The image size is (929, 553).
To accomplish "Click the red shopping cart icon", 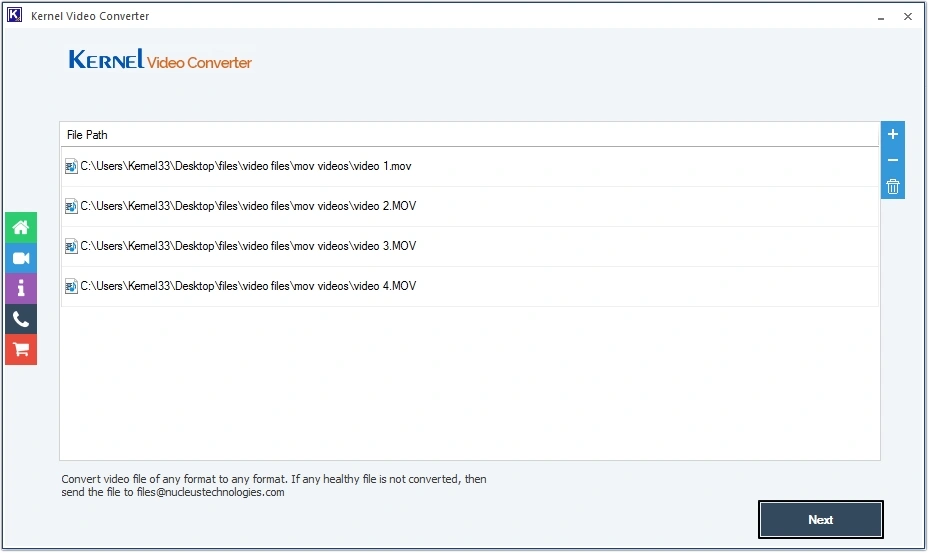I will point(21,350).
